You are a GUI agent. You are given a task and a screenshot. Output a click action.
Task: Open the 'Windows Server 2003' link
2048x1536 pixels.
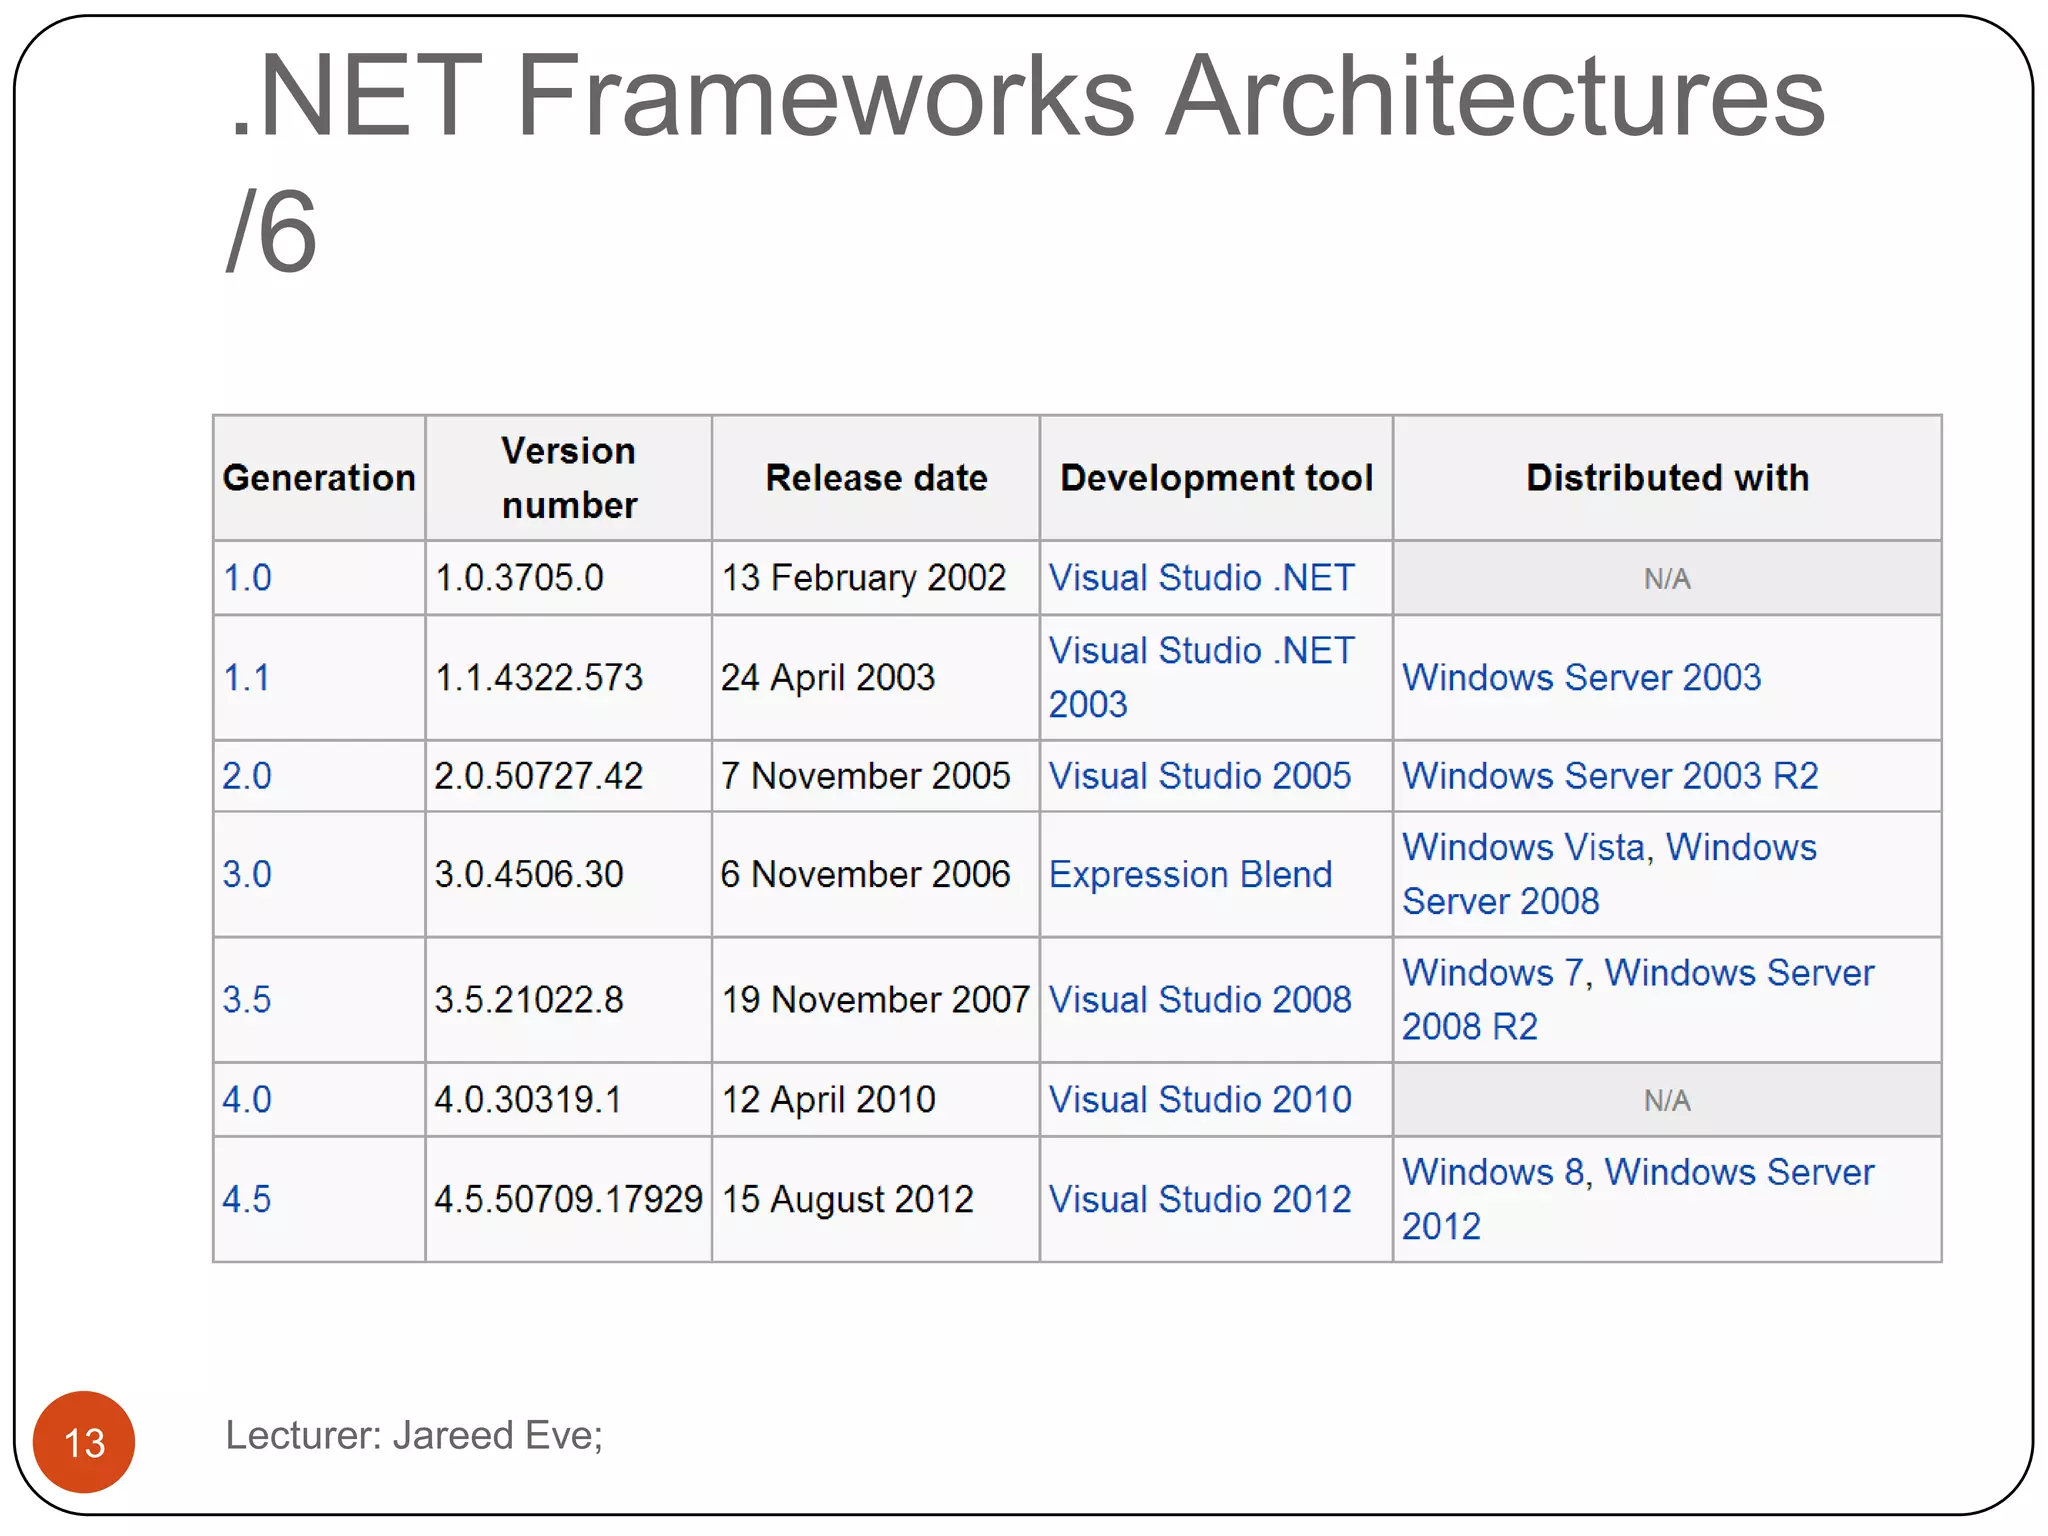pyautogui.click(x=1582, y=678)
